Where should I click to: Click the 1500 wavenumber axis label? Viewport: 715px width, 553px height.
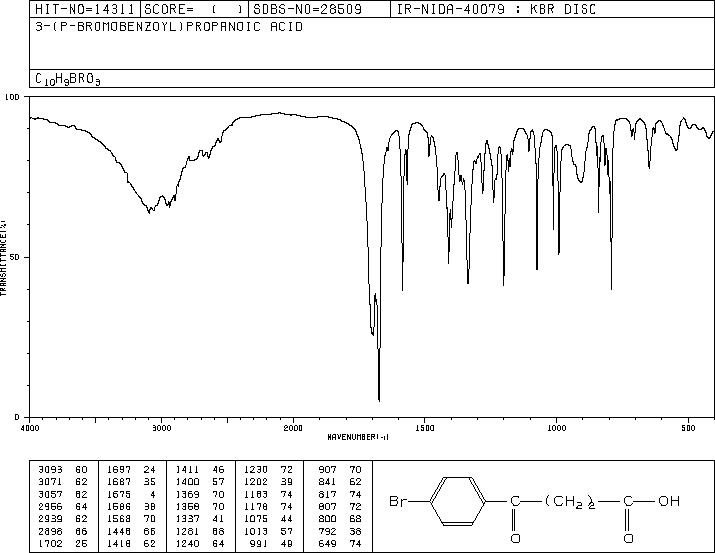(x=425, y=428)
